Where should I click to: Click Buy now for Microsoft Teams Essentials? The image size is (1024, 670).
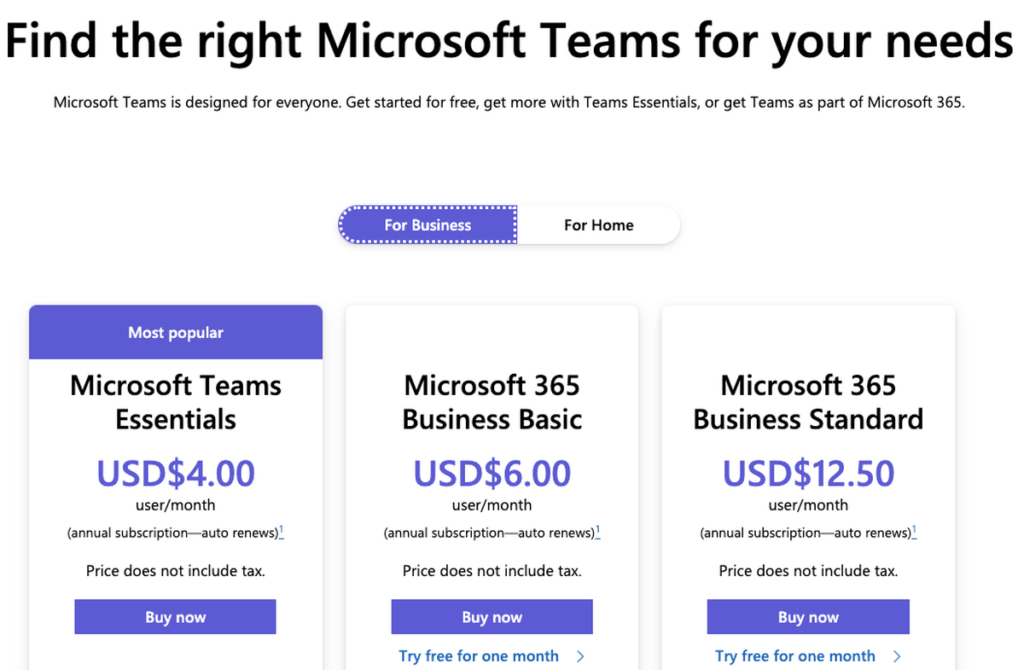[175, 617]
